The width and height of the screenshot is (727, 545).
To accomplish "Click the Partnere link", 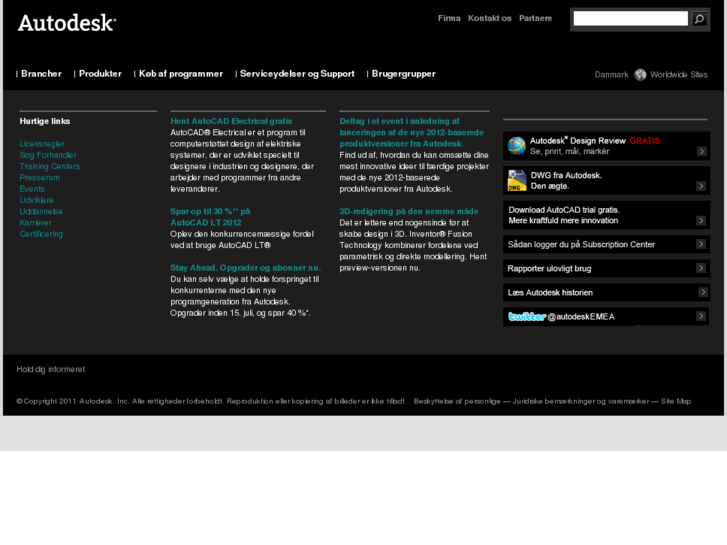I will tap(536, 18).
